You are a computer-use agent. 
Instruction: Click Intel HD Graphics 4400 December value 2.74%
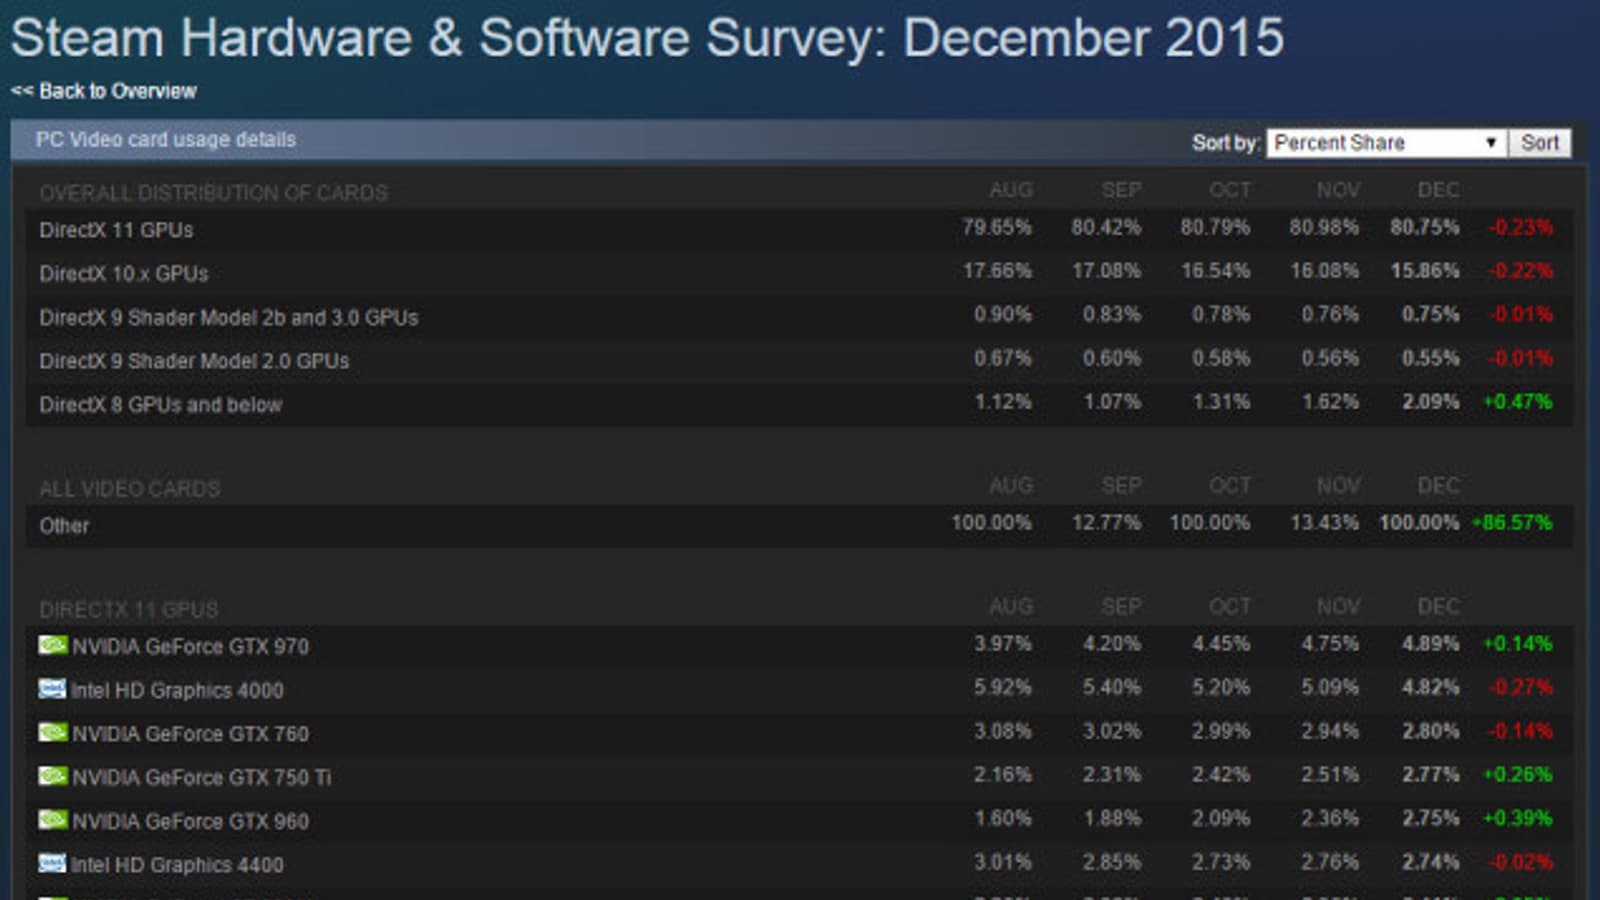(1430, 862)
